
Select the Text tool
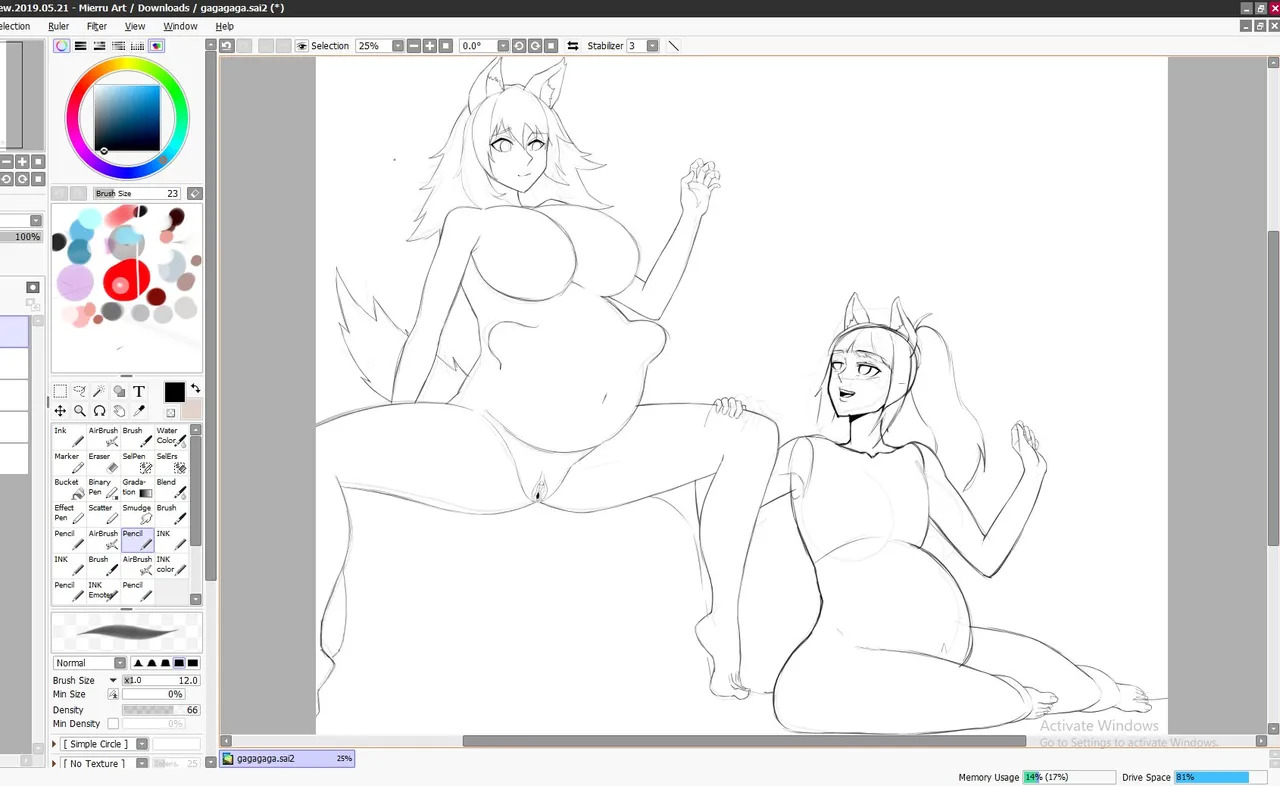[x=139, y=391]
